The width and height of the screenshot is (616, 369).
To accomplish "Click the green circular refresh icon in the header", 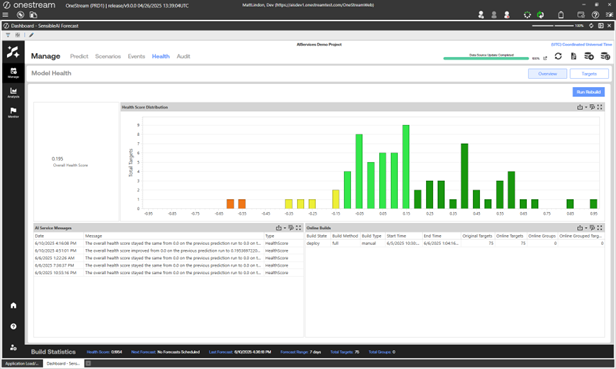I will 541,15.
